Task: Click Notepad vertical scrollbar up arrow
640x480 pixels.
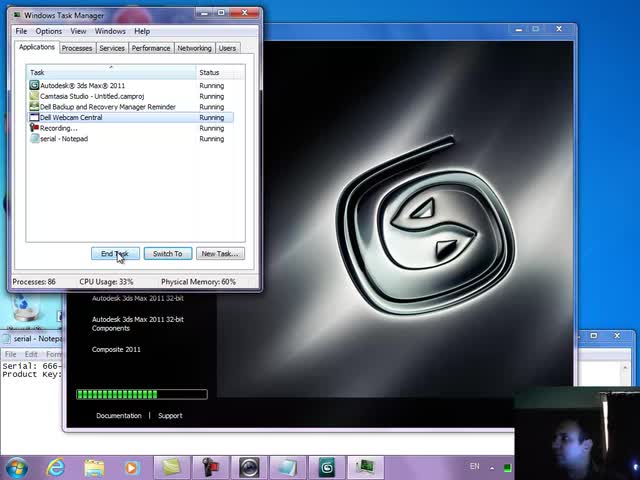Action: coord(625,368)
